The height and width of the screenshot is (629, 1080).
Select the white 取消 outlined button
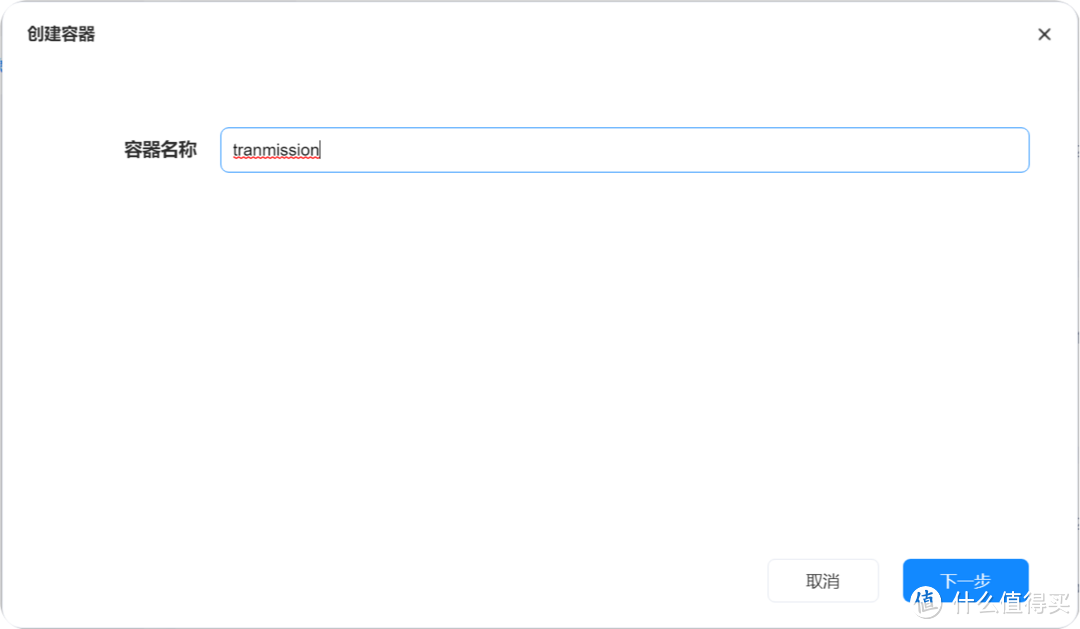(822, 580)
